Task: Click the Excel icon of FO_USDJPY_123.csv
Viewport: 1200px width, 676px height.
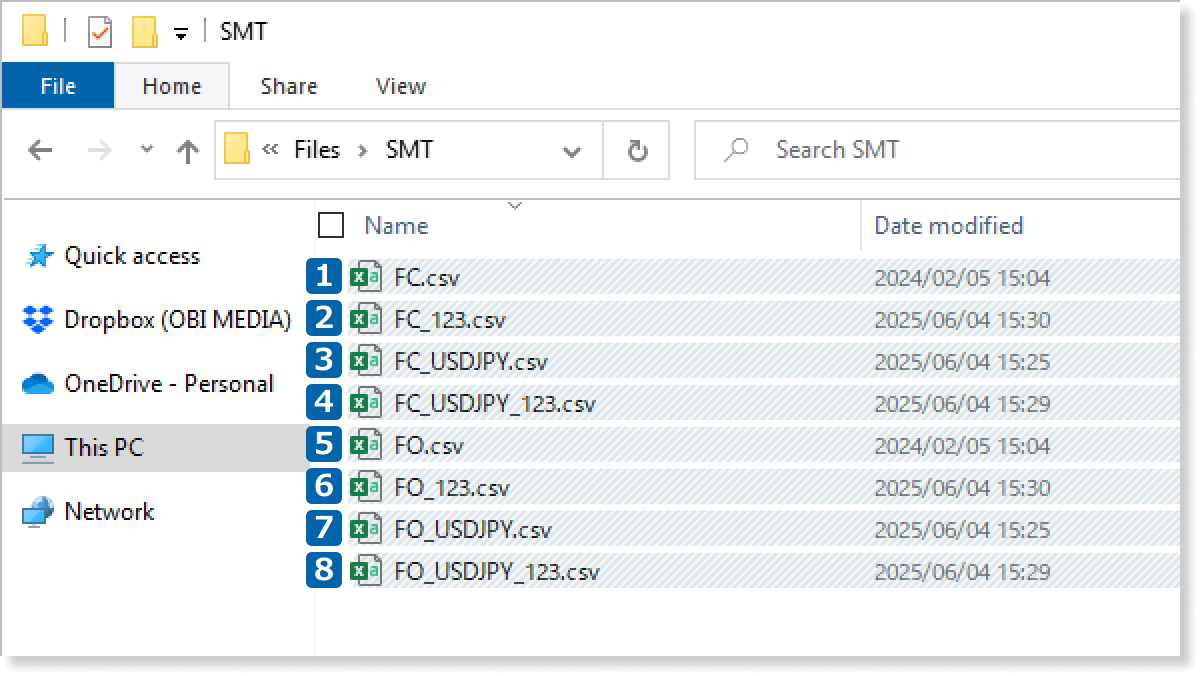Action: pos(365,571)
